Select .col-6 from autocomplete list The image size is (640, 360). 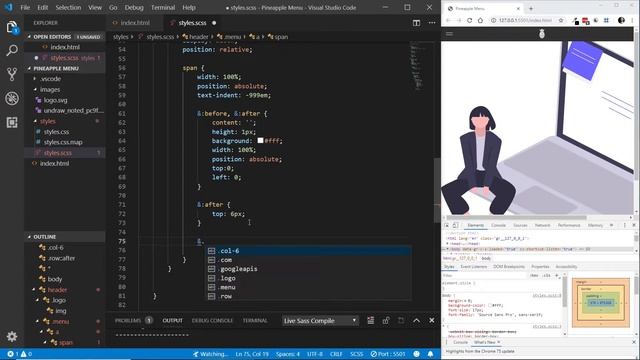click(309, 251)
